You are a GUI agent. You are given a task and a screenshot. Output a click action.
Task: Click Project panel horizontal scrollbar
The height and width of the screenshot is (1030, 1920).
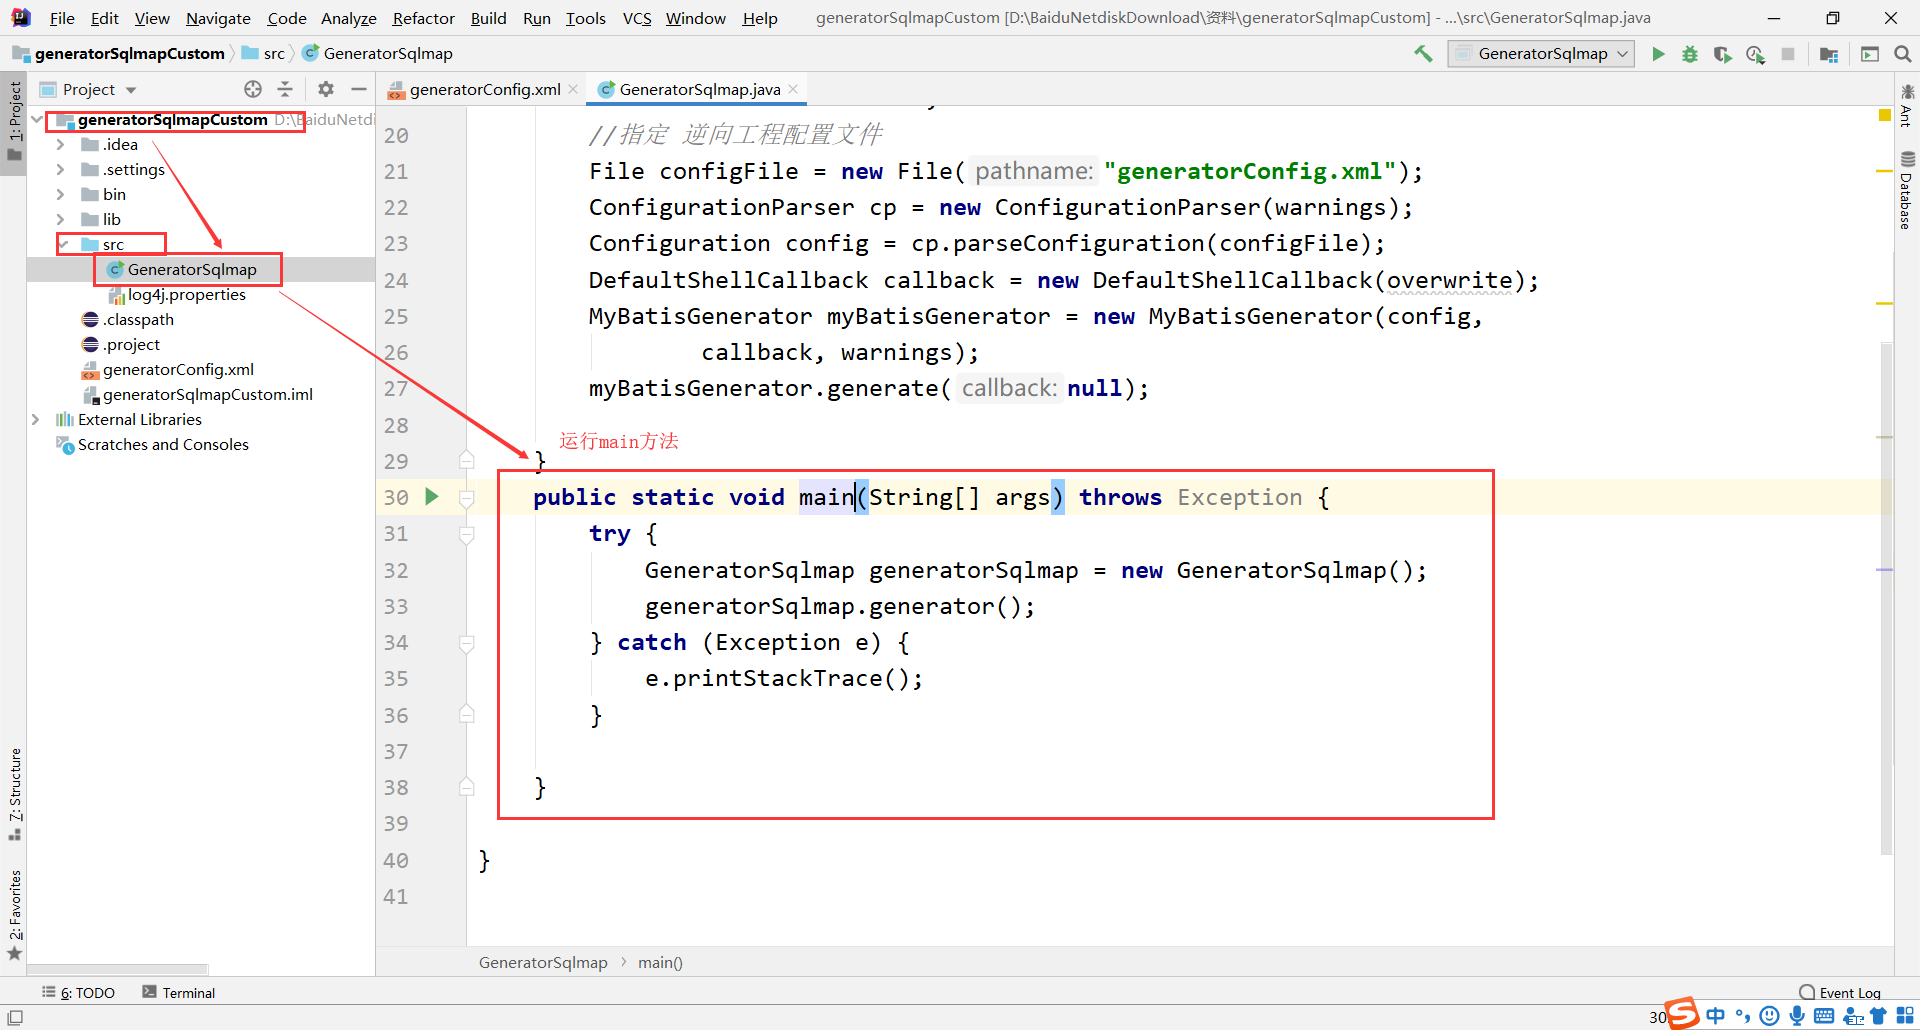pos(117,969)
